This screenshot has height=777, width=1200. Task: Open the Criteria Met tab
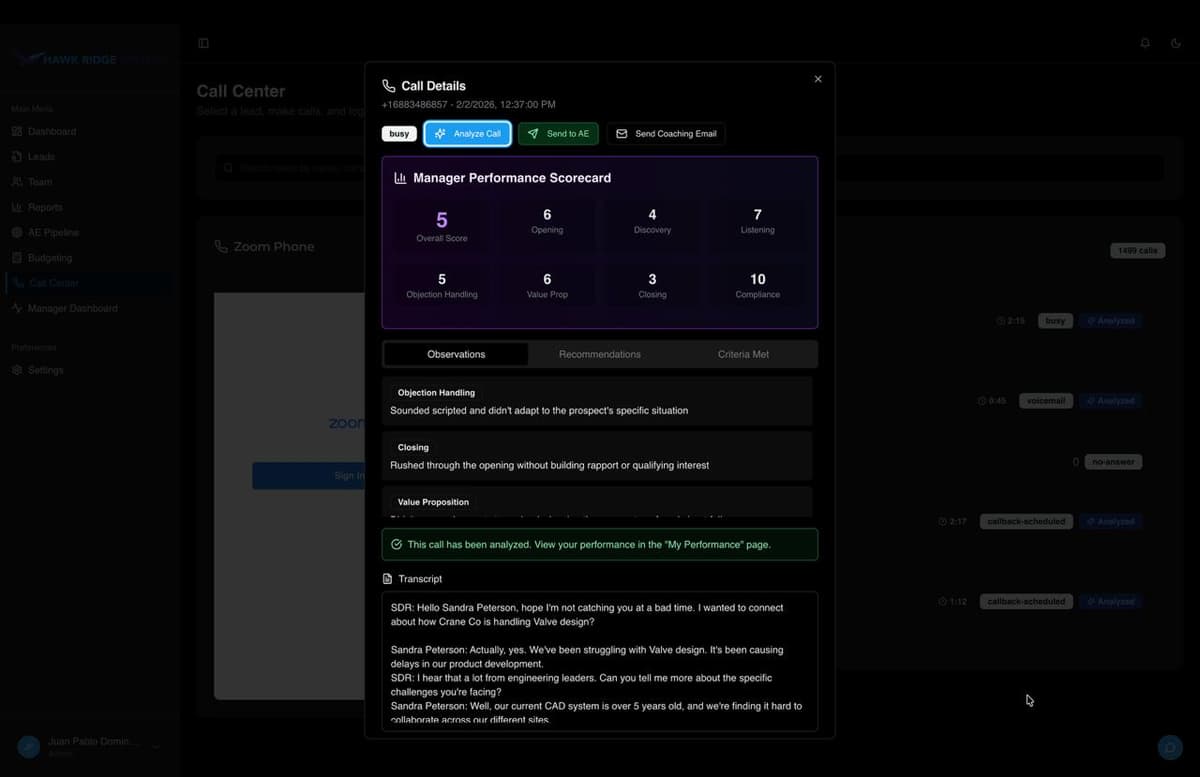(x=743, y=354)
